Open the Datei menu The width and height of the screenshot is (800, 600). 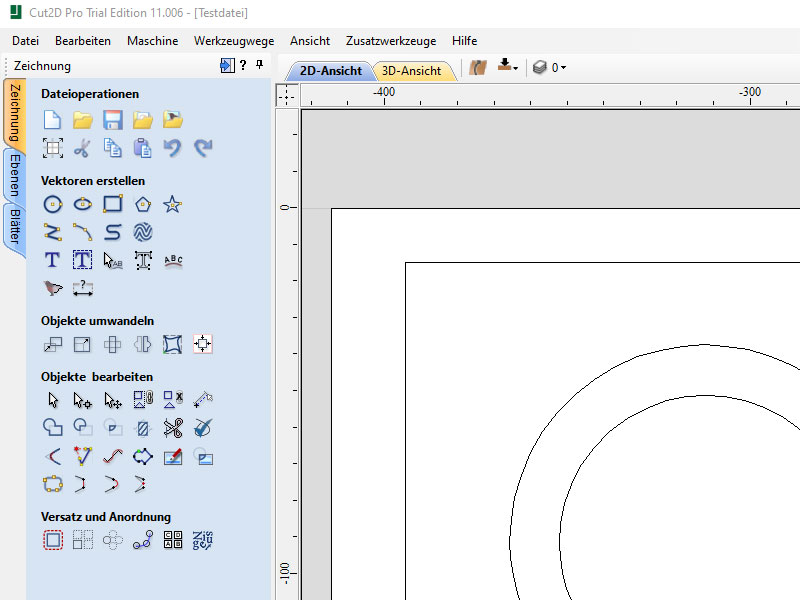coord(26,41)
